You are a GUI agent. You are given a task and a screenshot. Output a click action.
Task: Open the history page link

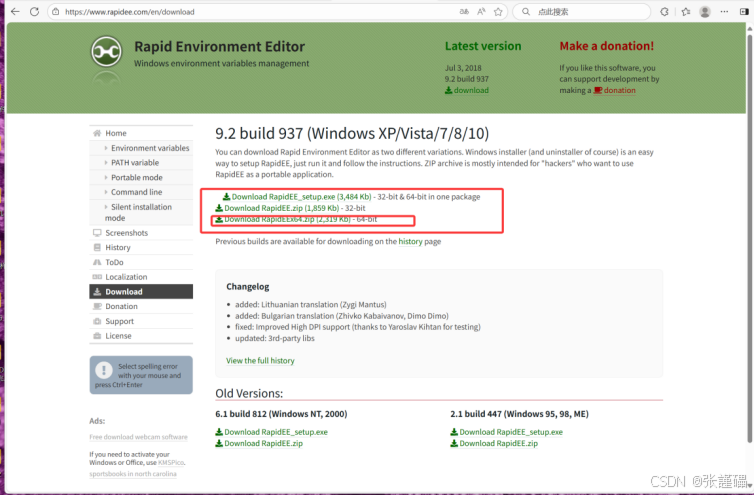click(x=410, y=241)
